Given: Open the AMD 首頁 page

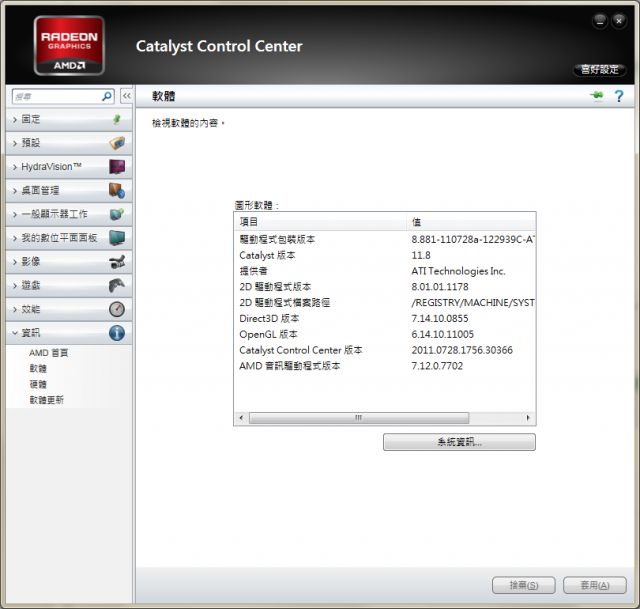Looking at the screenshot, I should coord(49,353).
